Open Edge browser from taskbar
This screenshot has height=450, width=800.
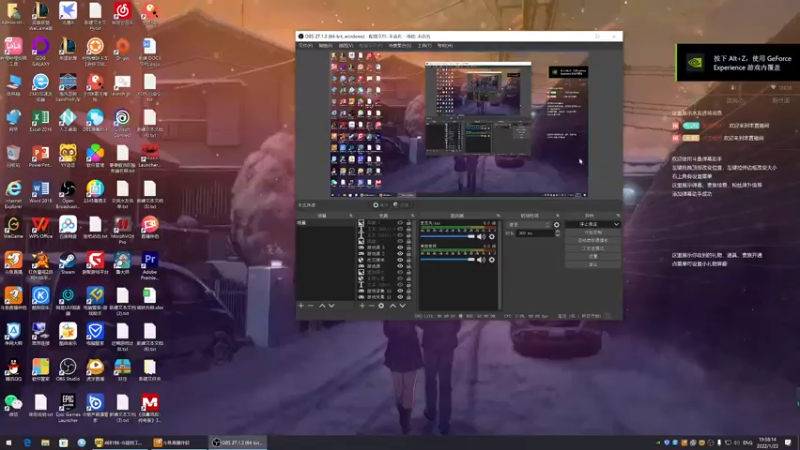click(27, 442)
